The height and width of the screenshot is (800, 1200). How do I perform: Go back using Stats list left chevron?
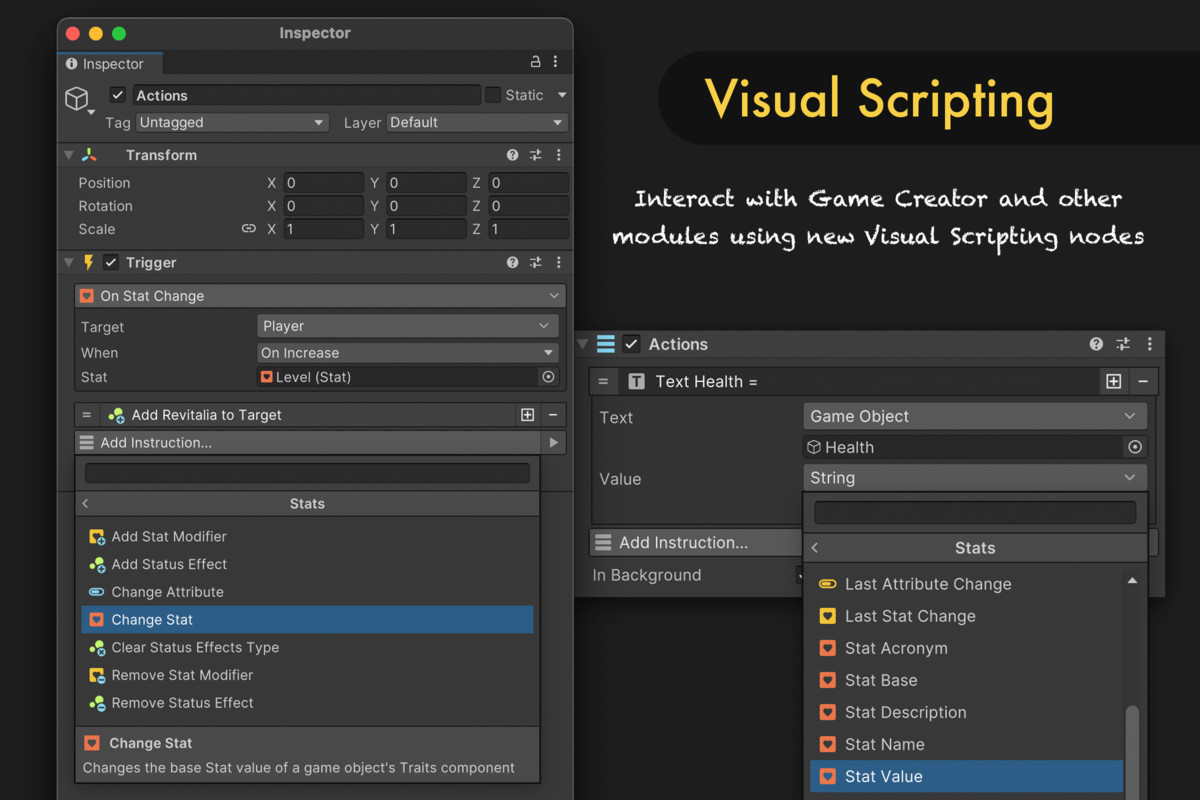(x=86, y=504)
